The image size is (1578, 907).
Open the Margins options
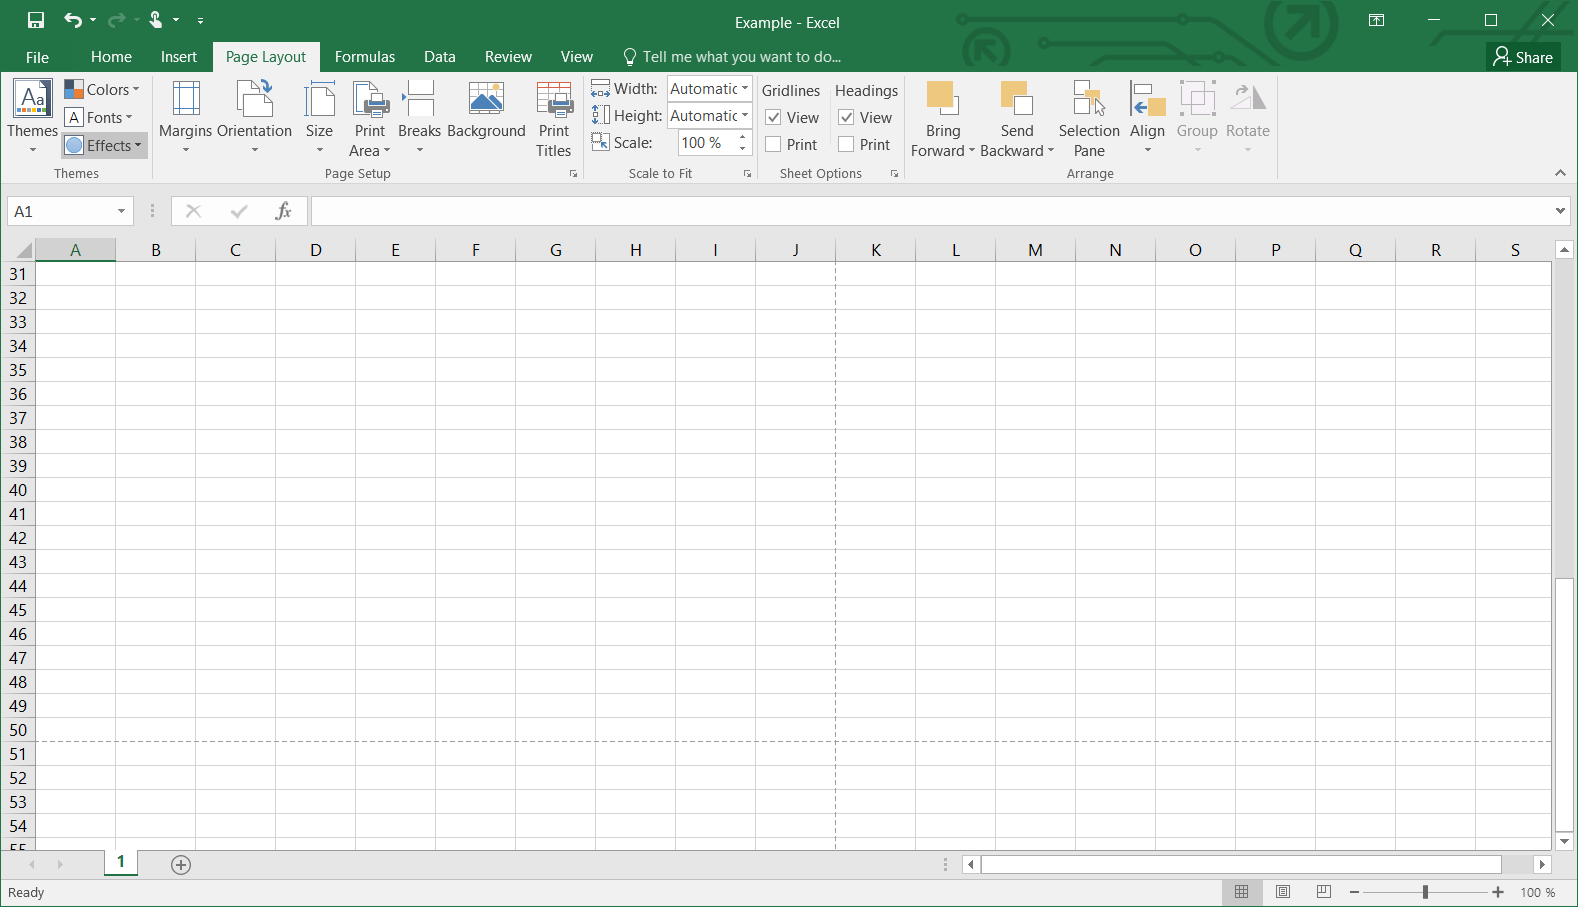click(x=185, y=117)
